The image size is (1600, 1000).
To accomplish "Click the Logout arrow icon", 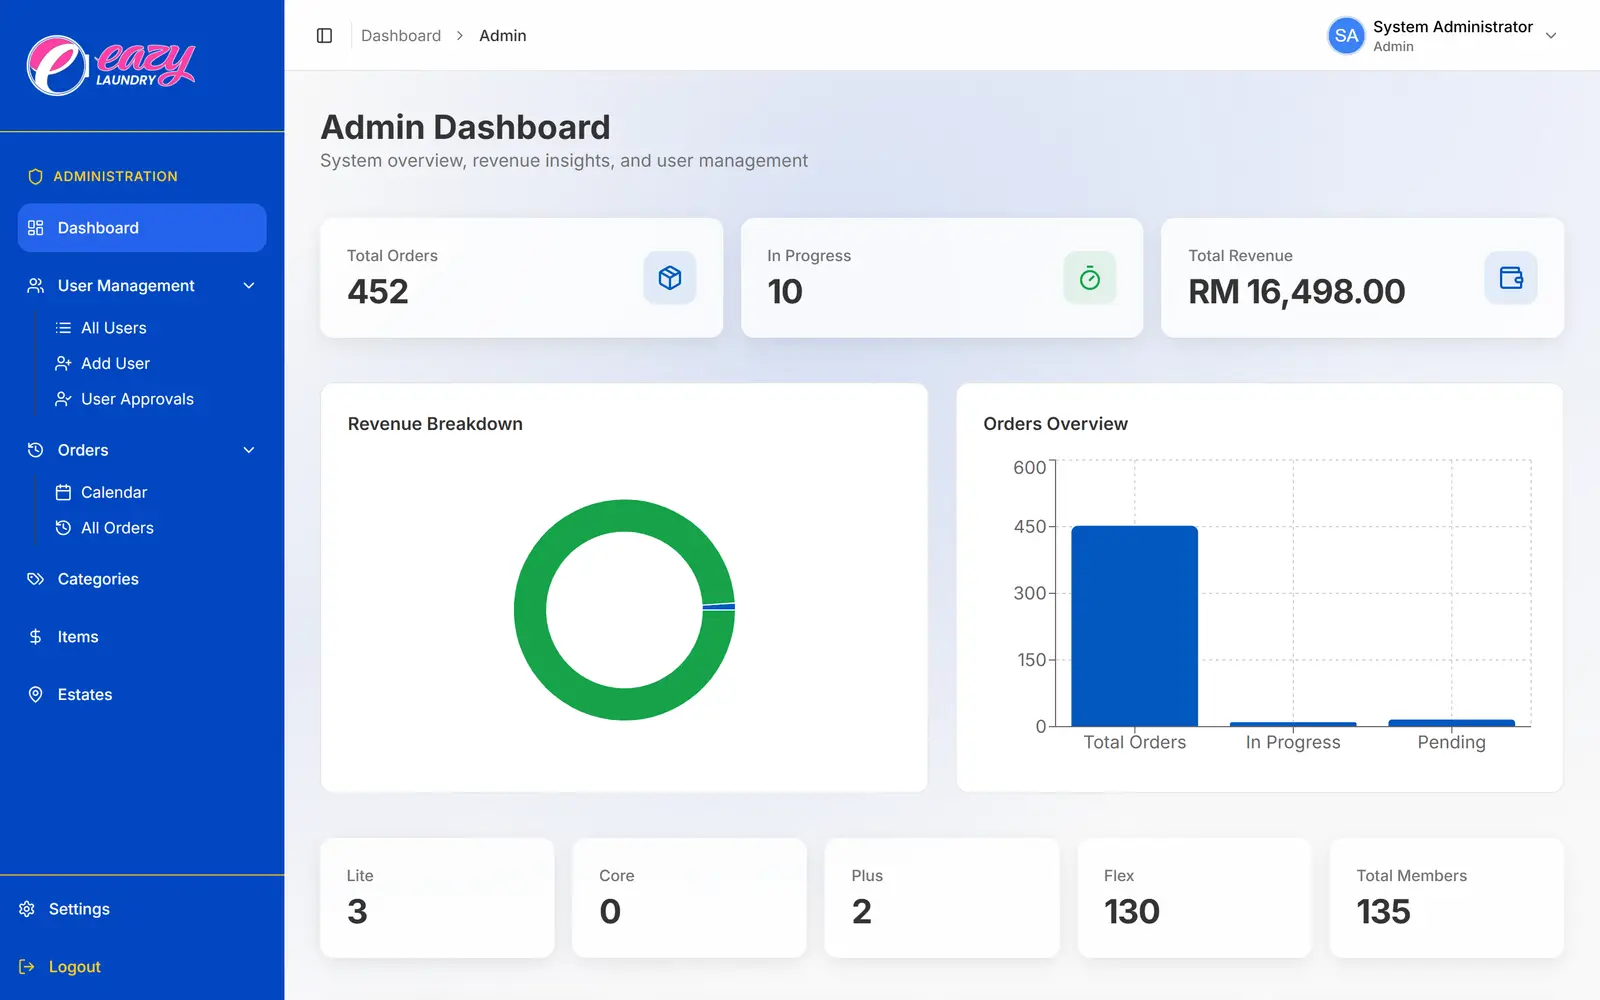I will click(27, 967).
